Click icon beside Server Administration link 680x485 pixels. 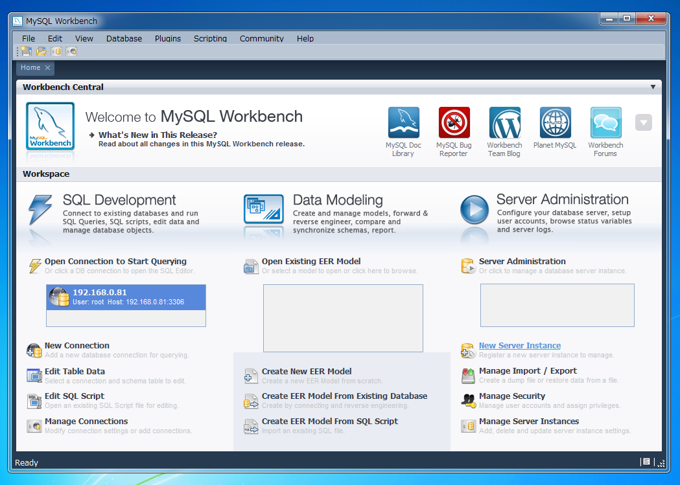[468, 266]
